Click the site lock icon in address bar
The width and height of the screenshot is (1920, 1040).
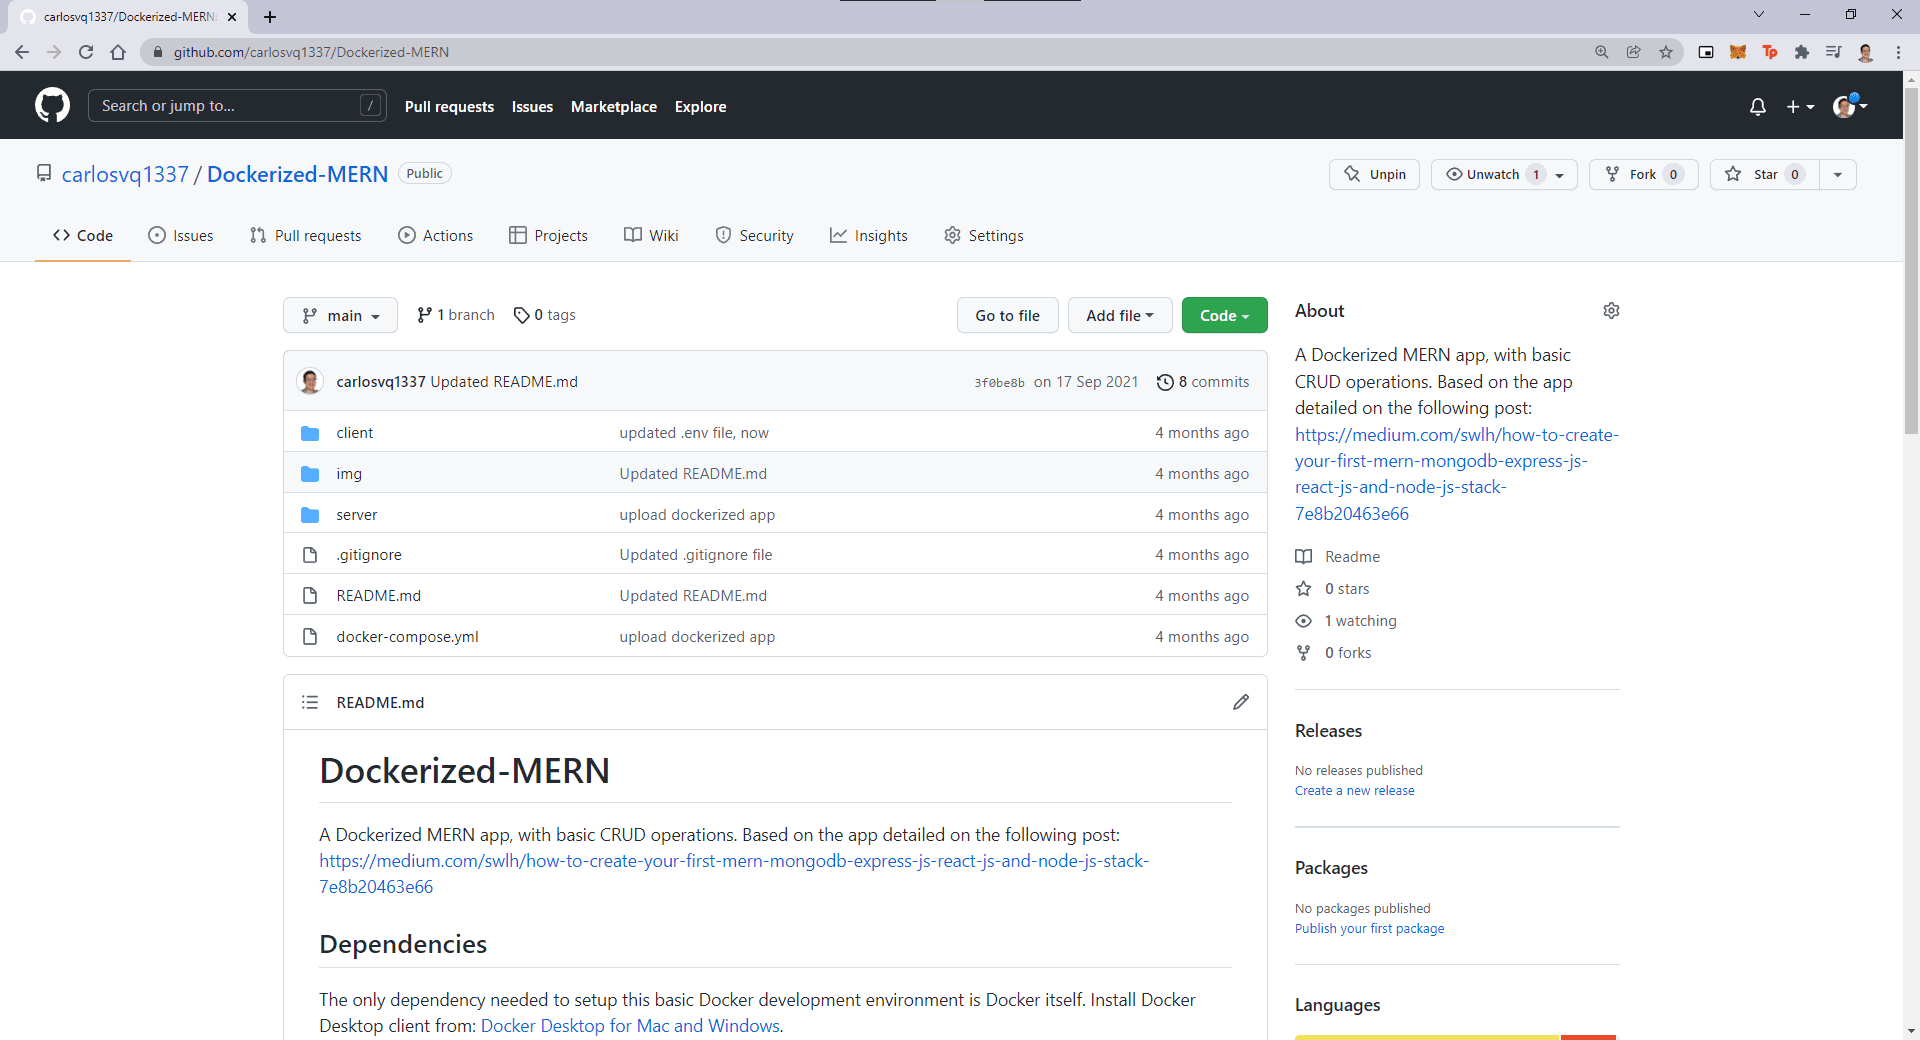(157, 52)
